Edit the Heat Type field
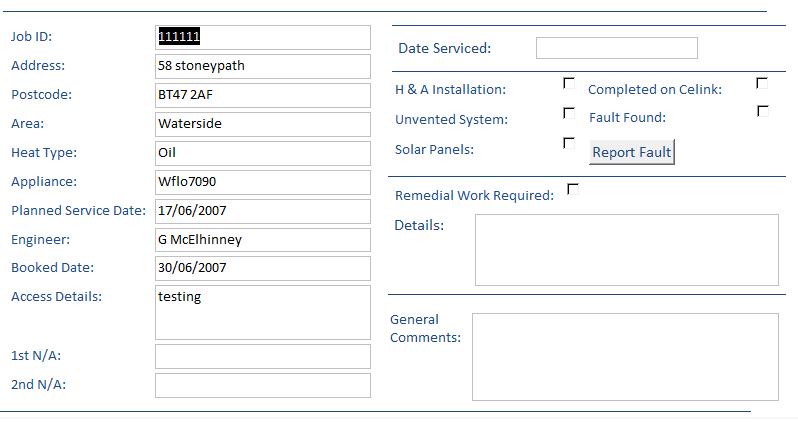 tap(262, 153)
